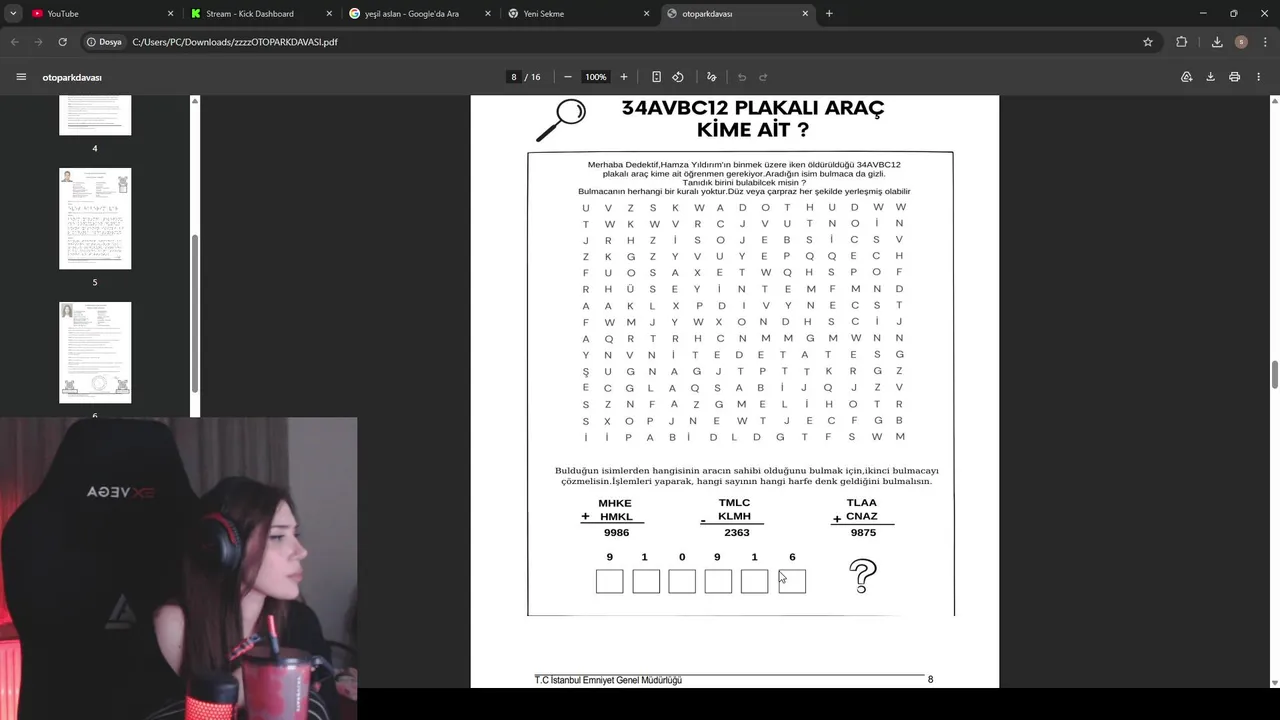Screen dimensions: 1280x720
Task: Switch to Stream - Kick Dashboard tab
Action: pos(260,14)
